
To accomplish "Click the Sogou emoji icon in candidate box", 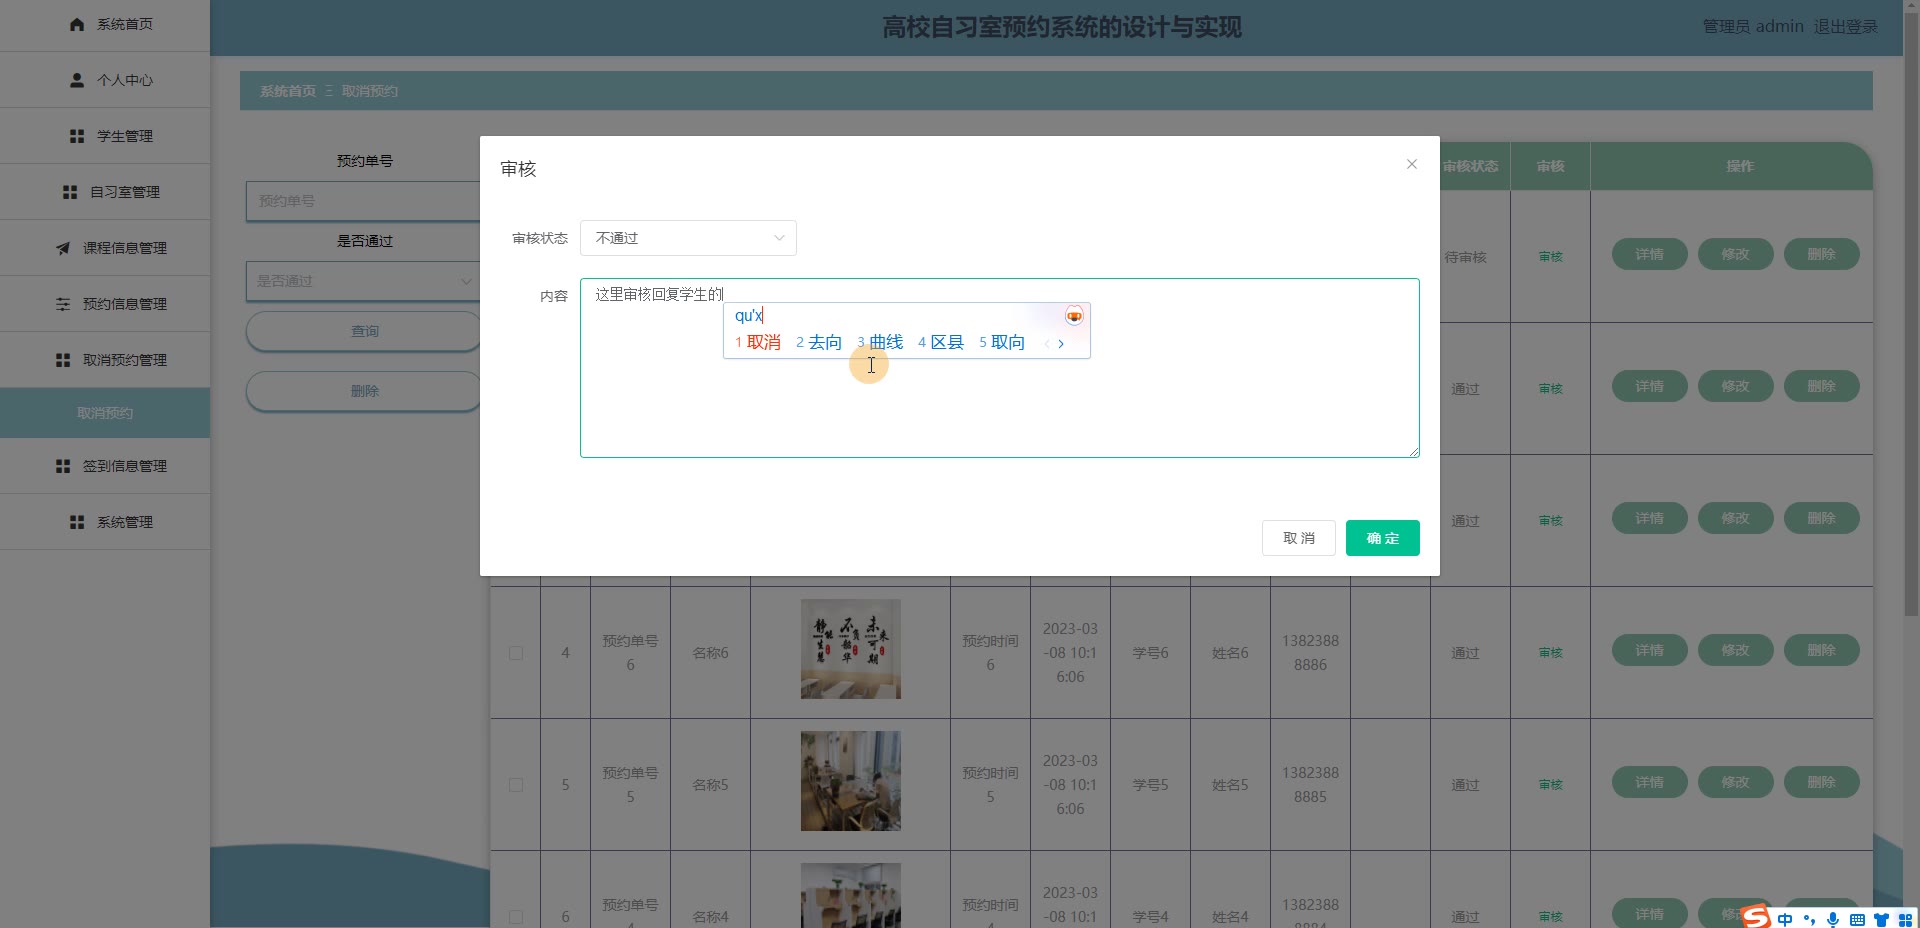I will click(1074, 316).
